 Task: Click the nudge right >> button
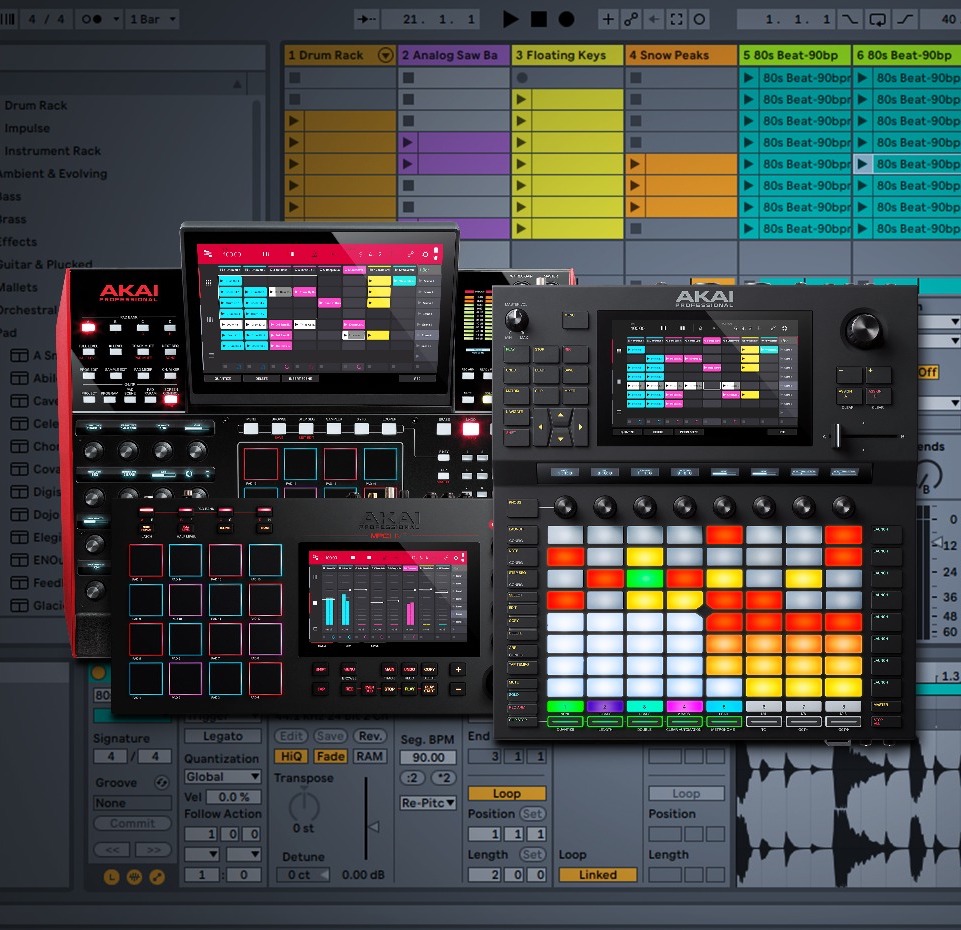(x=153, y=850)
